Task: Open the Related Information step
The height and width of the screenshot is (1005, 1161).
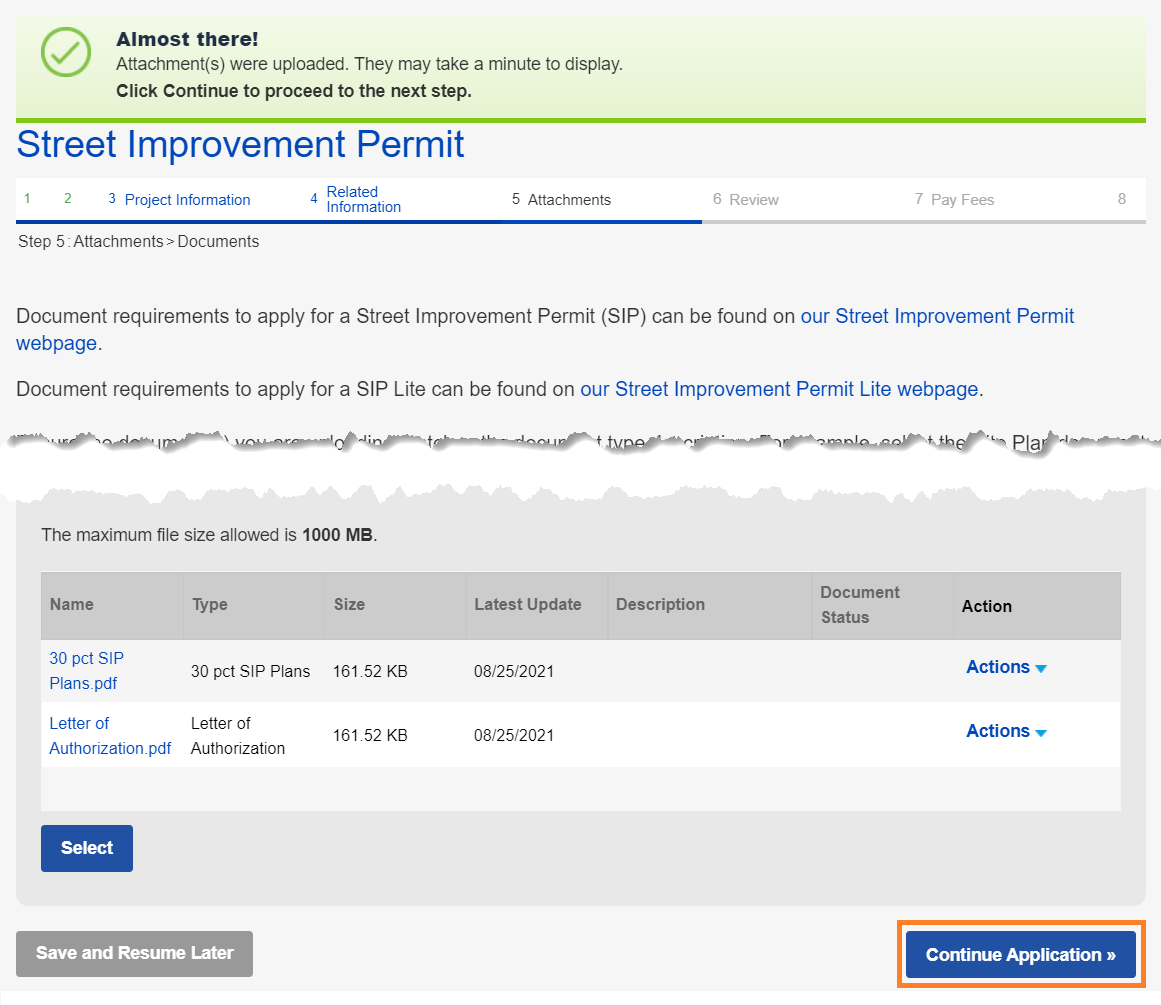Action: [x=362, y=199]
